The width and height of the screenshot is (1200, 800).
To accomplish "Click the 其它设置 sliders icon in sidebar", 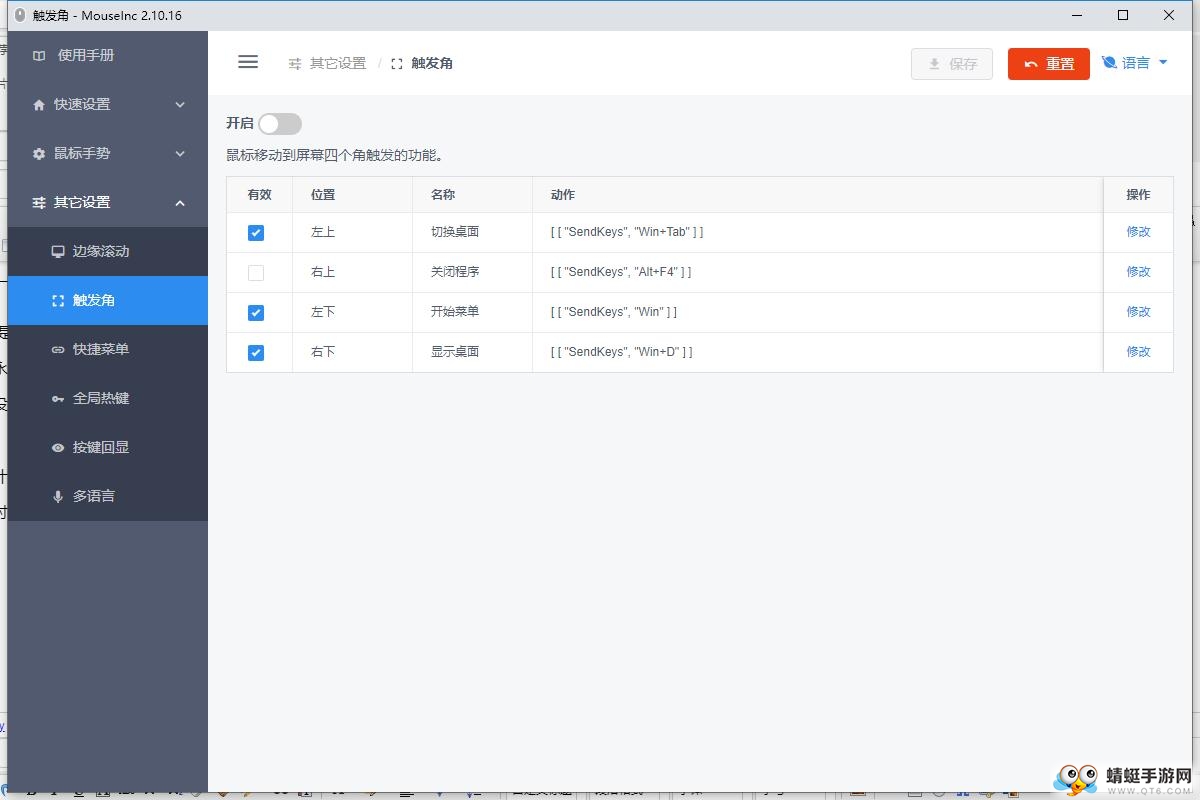I will tap(39, 203).
